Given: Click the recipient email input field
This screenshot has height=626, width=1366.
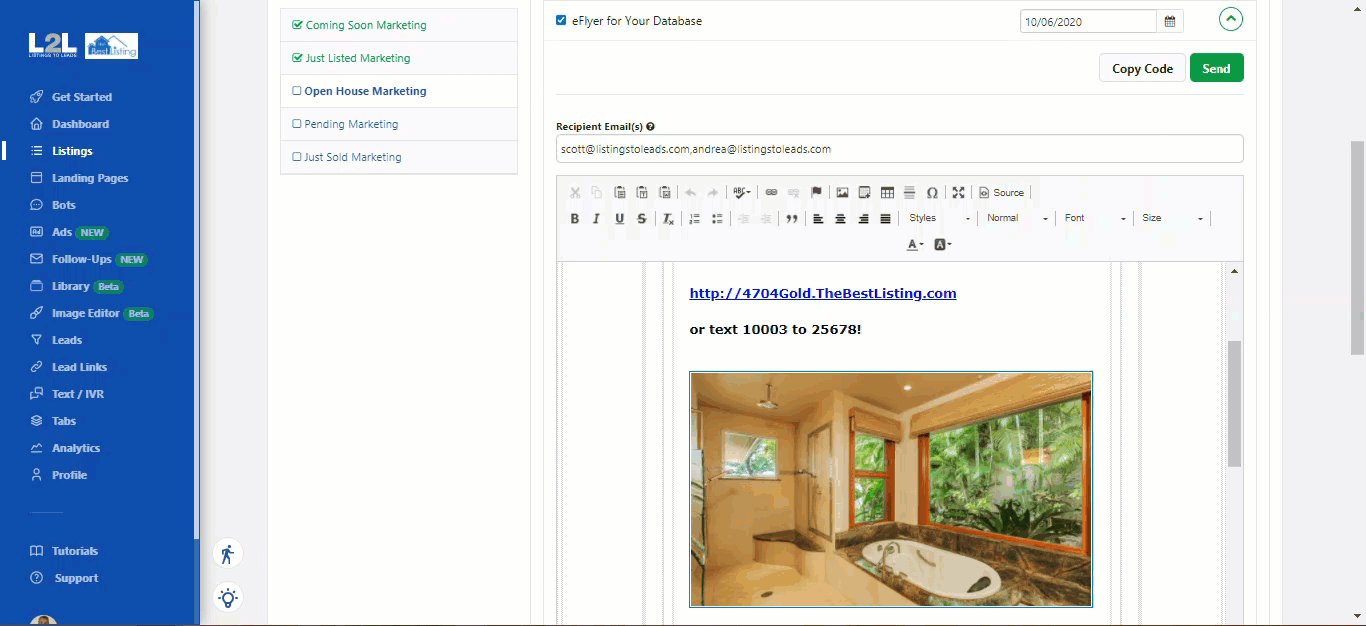Looking at the screenshot, I should (x=899, y=148).
